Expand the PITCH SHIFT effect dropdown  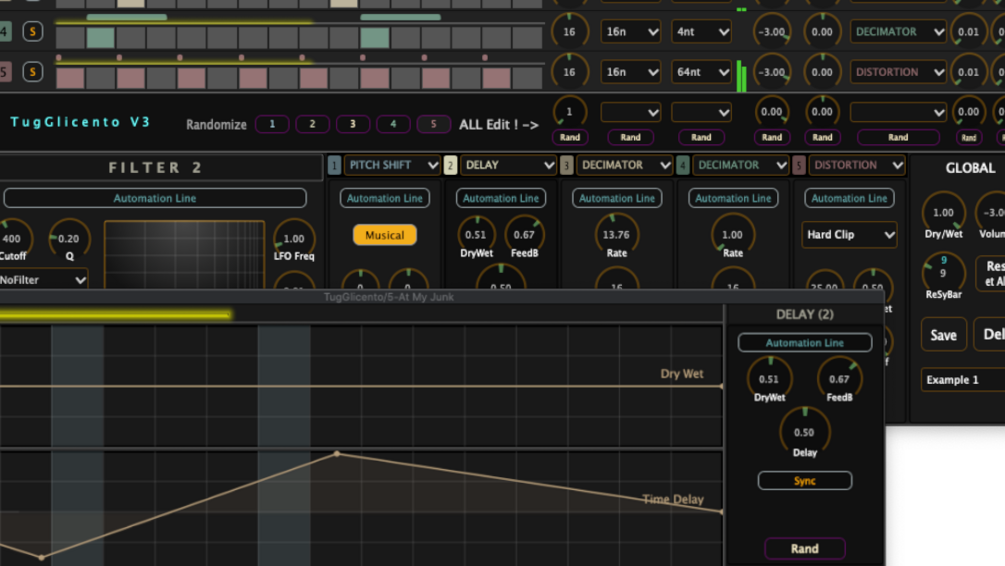point(392,165)
